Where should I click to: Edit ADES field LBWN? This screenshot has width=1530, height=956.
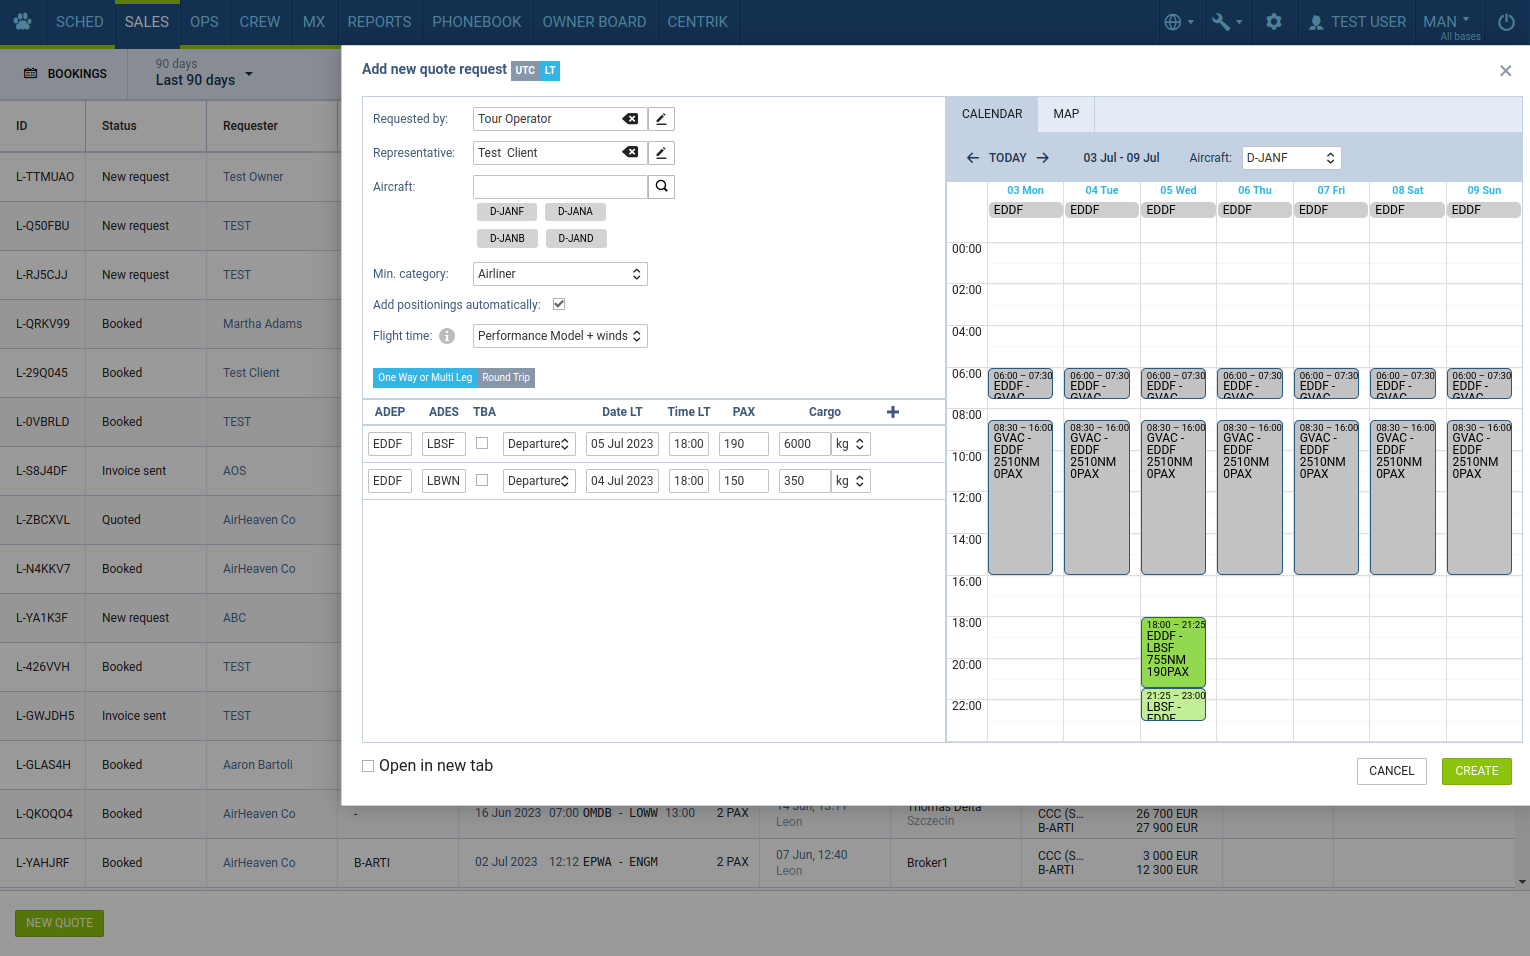pyautogui.click(x=444, y=481)
